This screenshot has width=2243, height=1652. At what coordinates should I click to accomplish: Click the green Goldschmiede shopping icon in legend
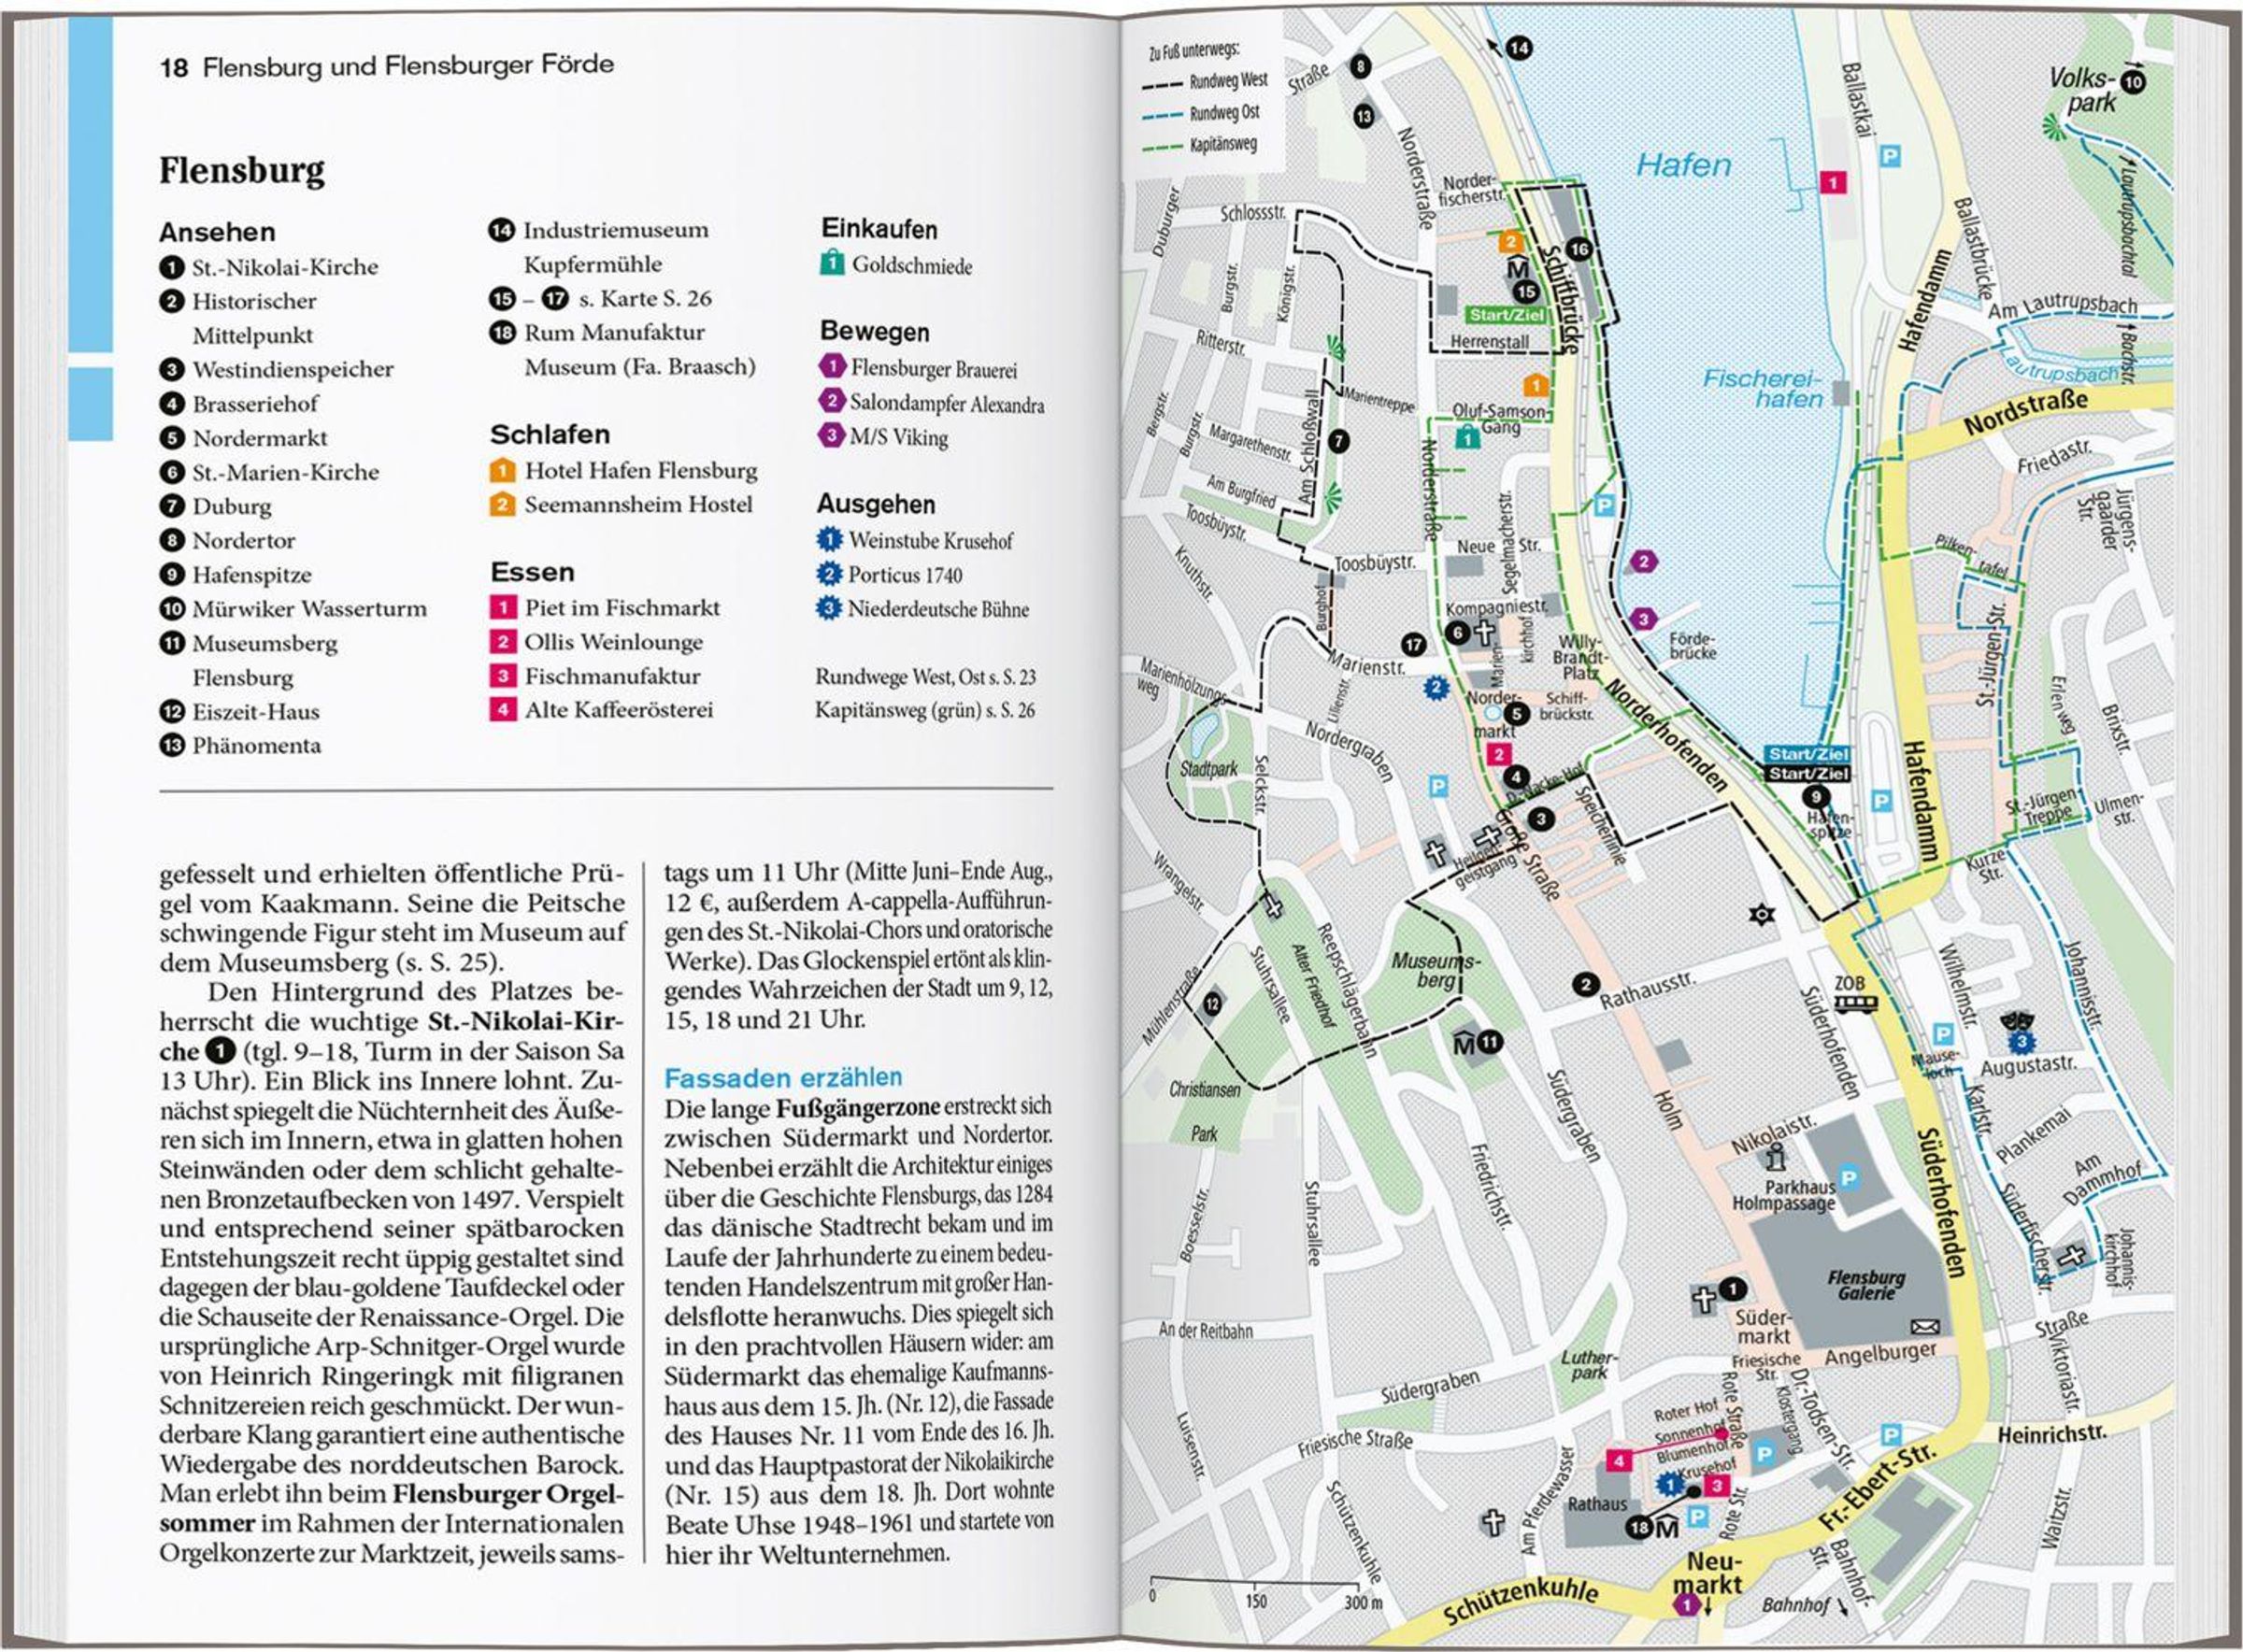tap(831, 264)
